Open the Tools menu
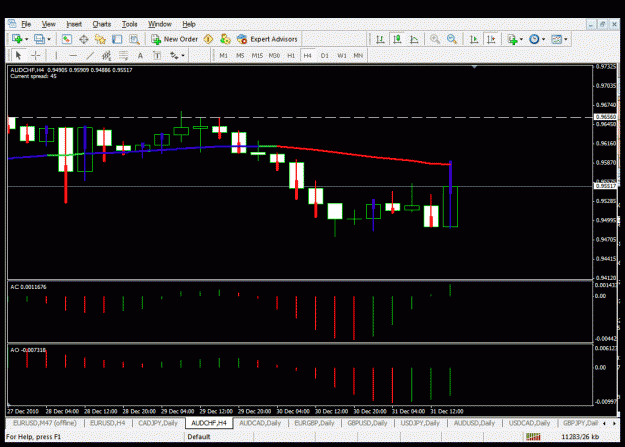 (x=130, y=24)
